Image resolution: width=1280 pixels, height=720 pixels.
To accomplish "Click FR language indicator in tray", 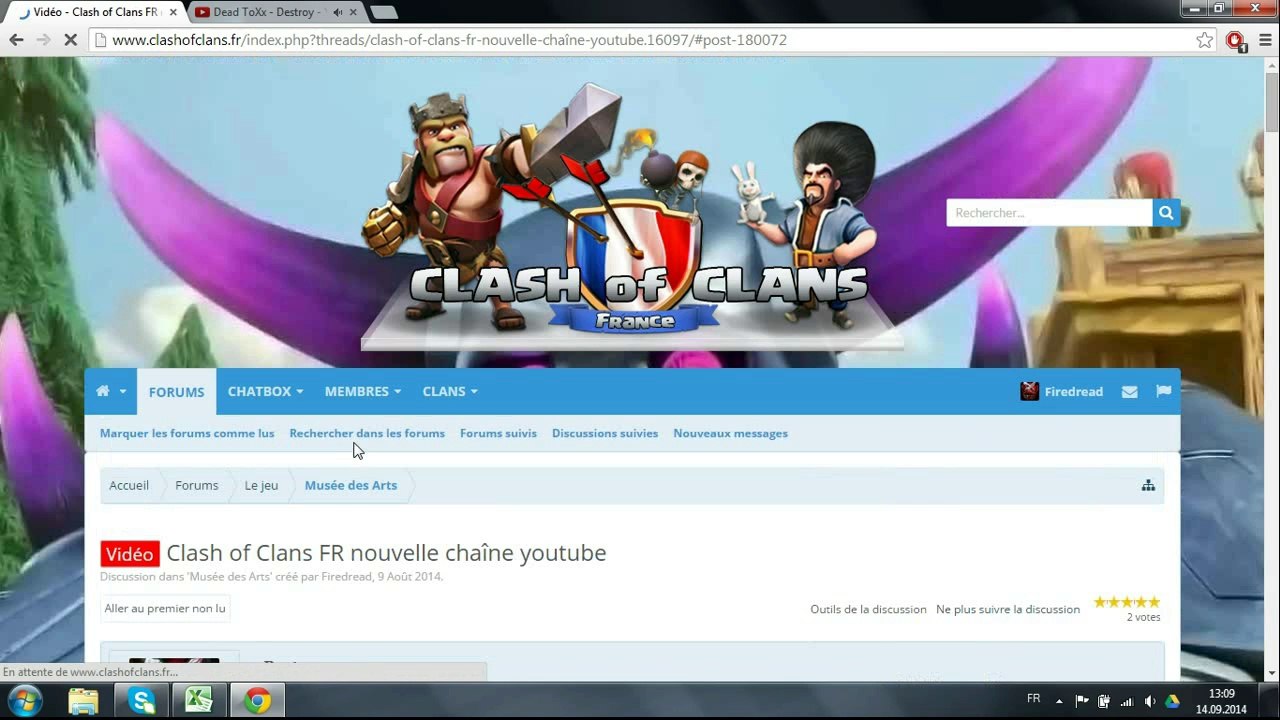I will pos(1033,699).
